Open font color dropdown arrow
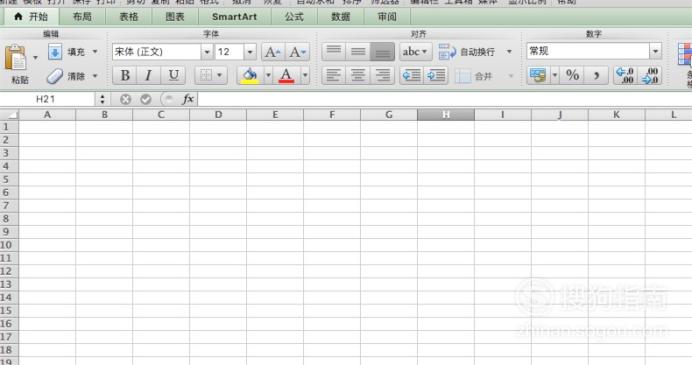This screenshot has width=692, height=365. coord(305,75)
